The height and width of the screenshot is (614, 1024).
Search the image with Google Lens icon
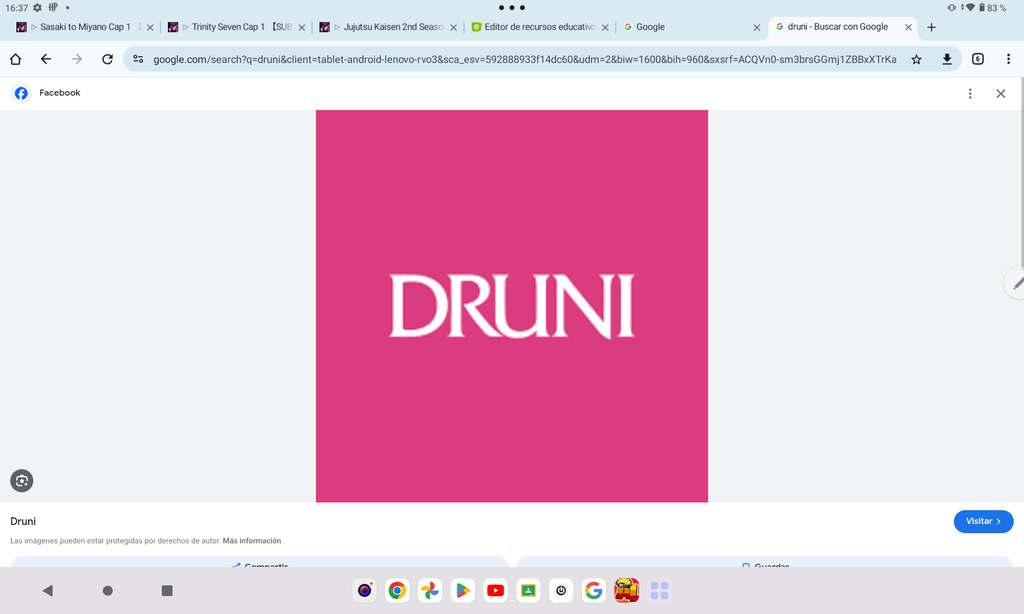tap(22, 481)
